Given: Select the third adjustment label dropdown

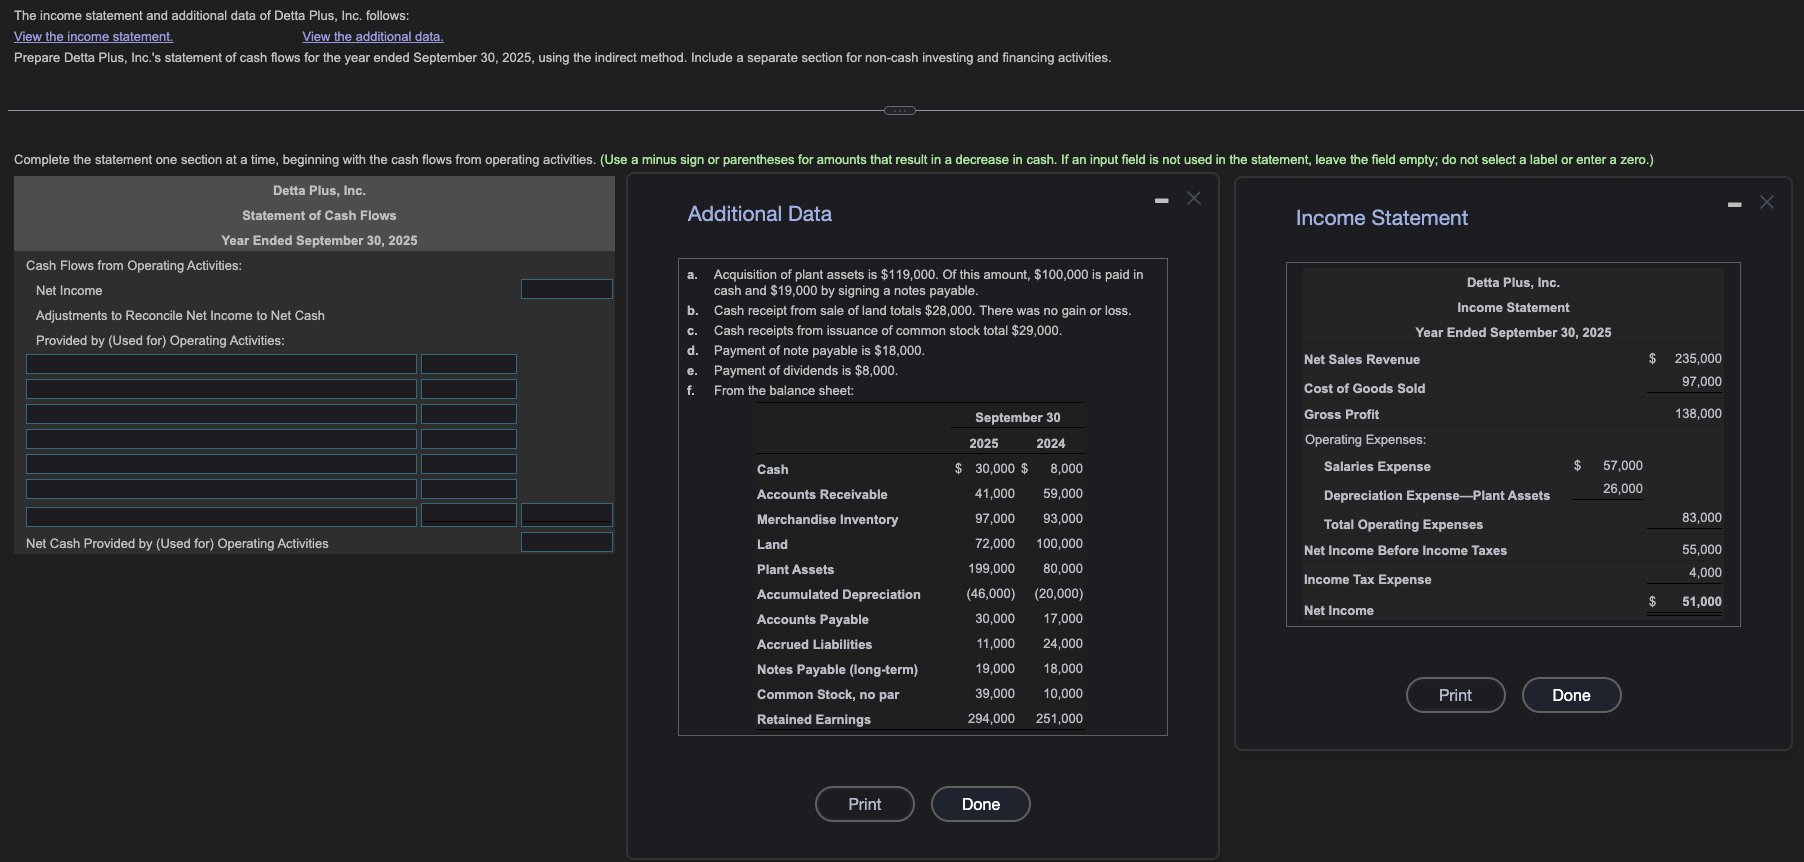Looking at the screenshot, I should click(x=221, y=414).
